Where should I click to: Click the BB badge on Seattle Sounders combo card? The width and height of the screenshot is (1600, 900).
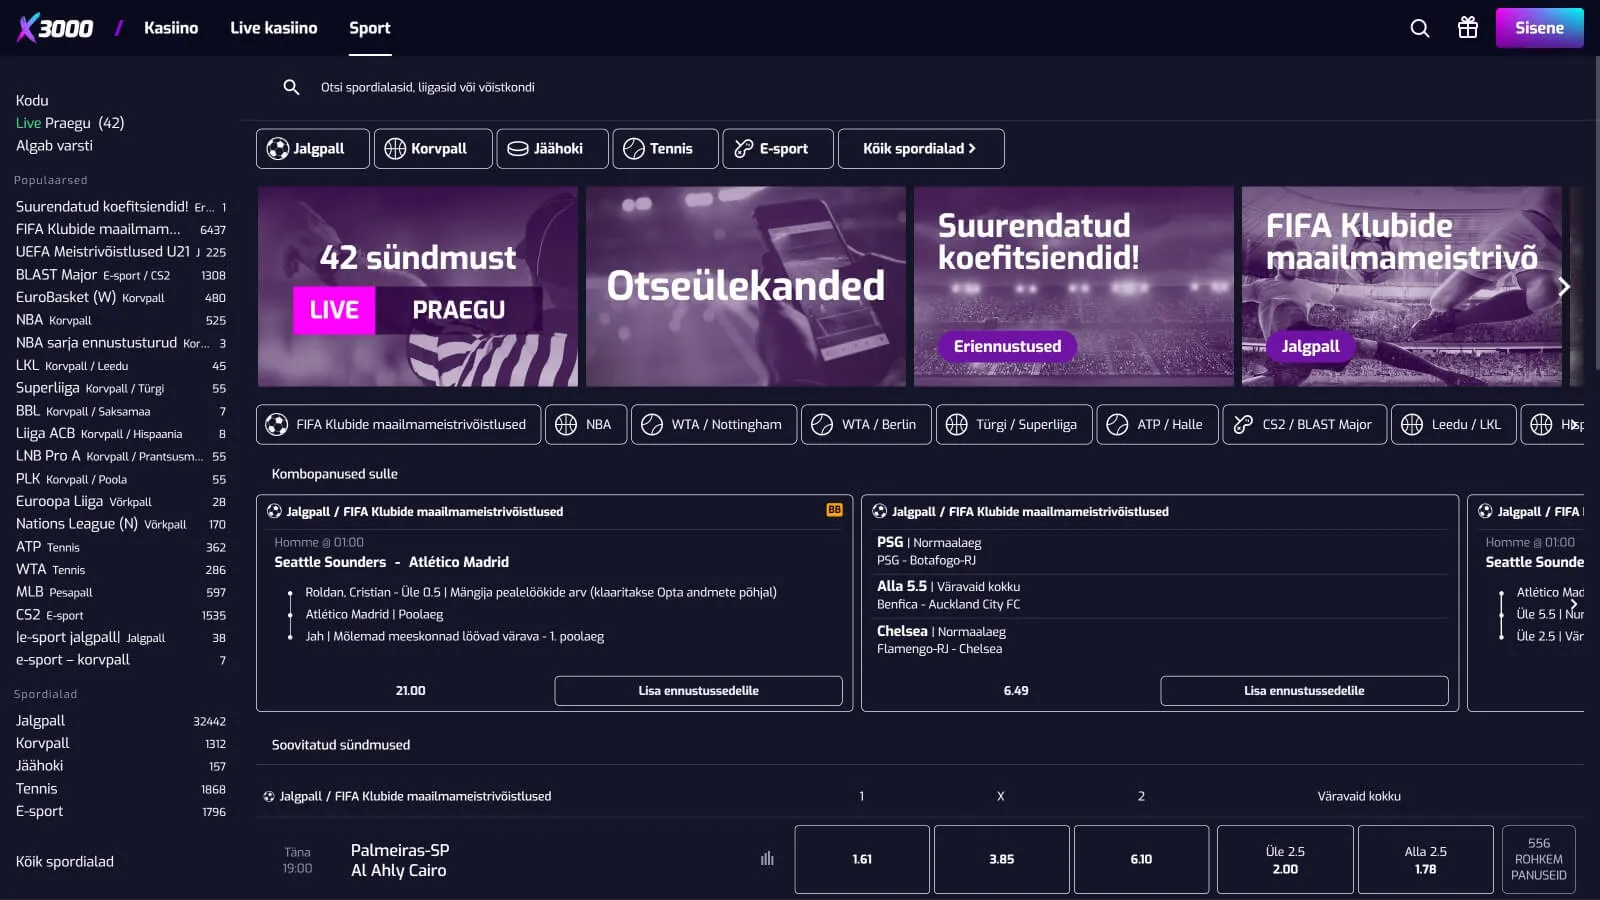pos(834,510)
